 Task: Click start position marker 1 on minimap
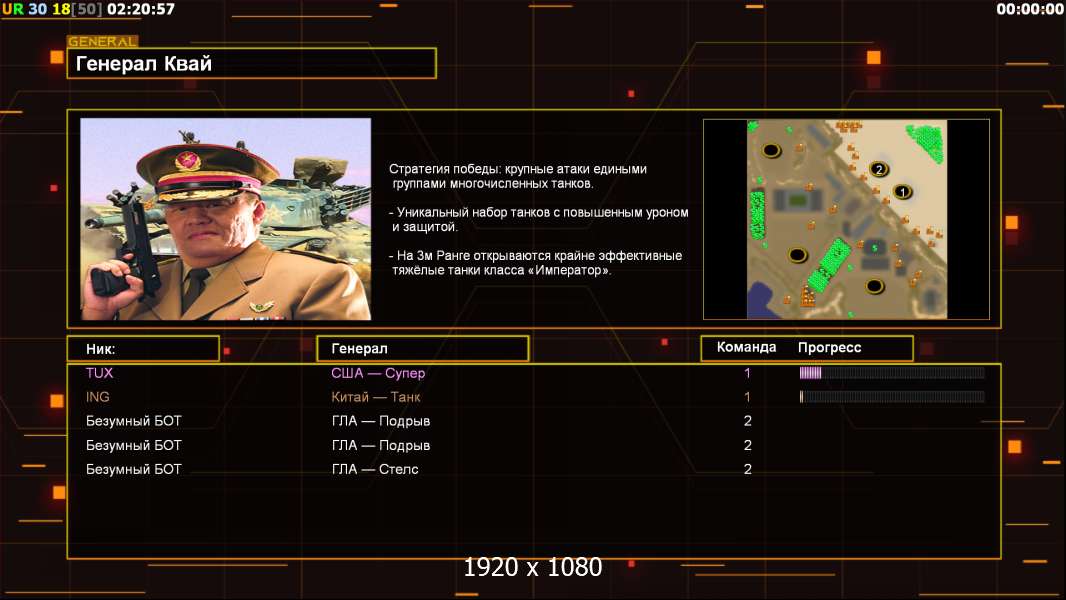[x=902, y=192]
